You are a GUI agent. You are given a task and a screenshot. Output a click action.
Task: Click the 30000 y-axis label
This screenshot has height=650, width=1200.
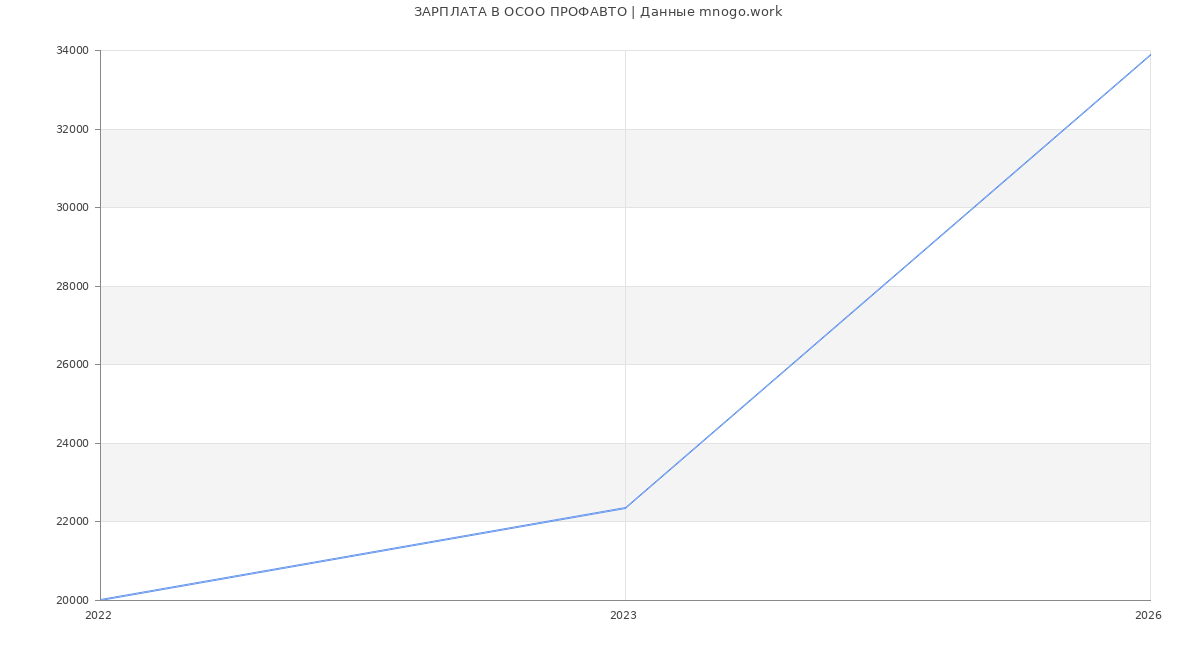[73, 208]
